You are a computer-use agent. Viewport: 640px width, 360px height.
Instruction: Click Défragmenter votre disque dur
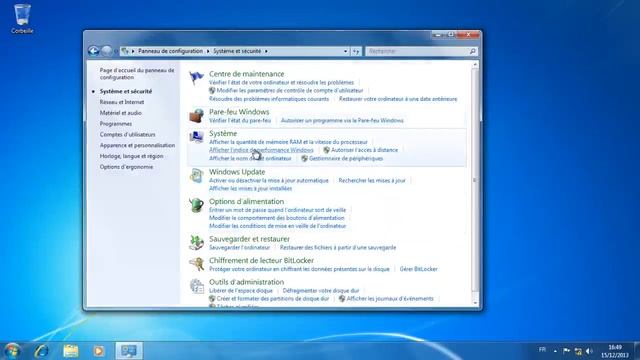(x=321, y=291)
